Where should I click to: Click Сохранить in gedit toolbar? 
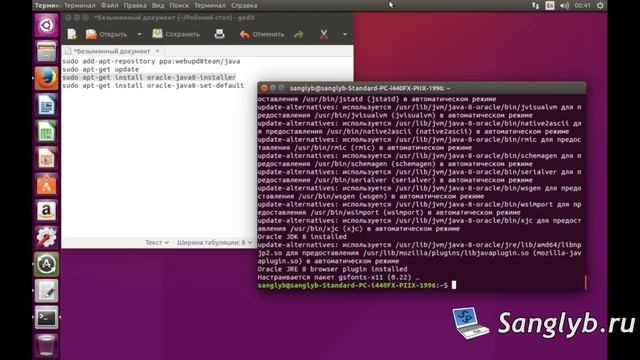(176, 34)
